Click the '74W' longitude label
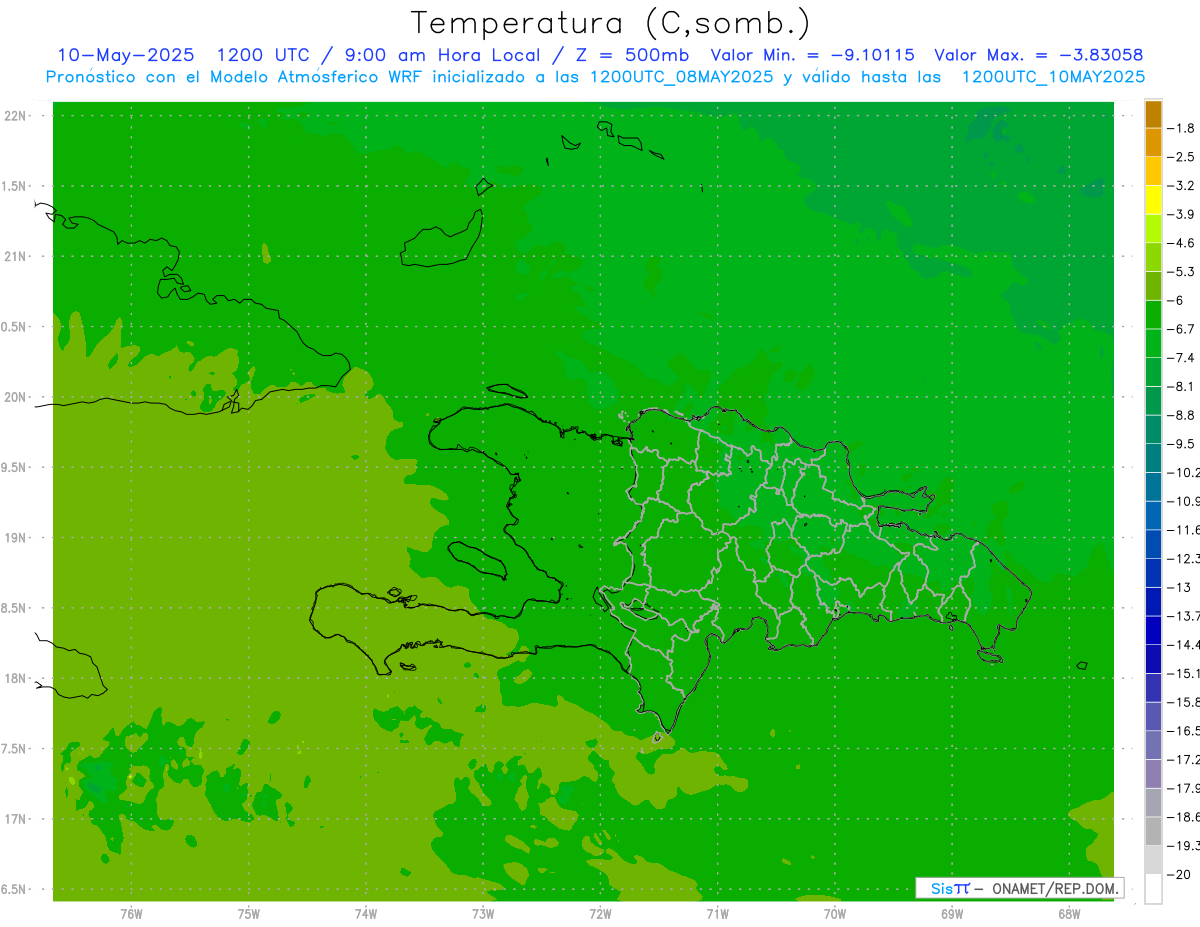1200x927 pixels. 365,913
